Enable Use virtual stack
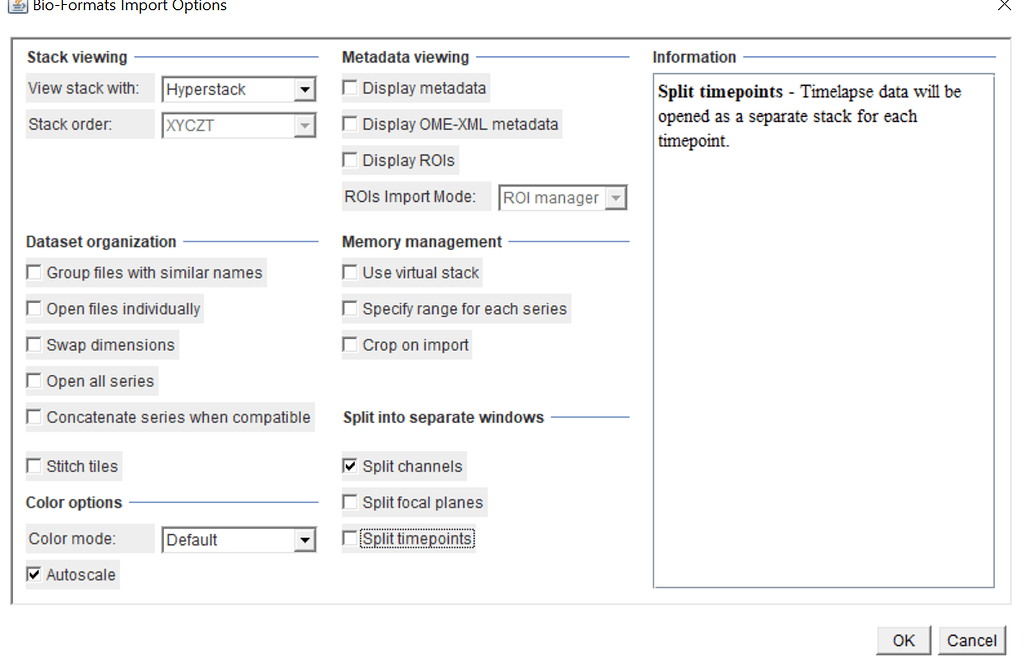 pyautogui.click(x=349, y=272)
